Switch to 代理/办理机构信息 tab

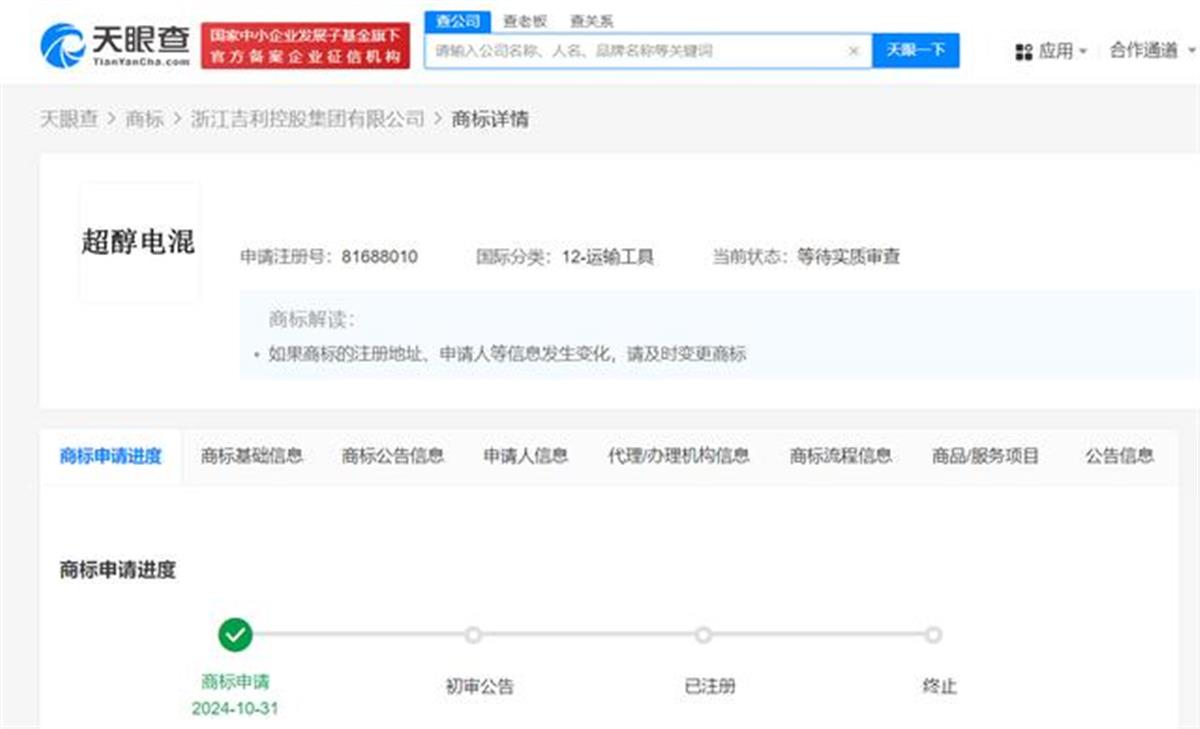tap(679, 456)
